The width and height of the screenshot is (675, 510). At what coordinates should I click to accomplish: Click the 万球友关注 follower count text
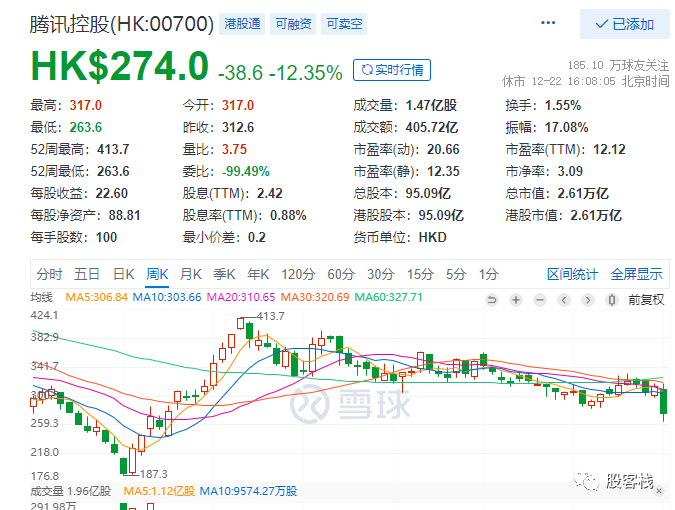[618, 65]
